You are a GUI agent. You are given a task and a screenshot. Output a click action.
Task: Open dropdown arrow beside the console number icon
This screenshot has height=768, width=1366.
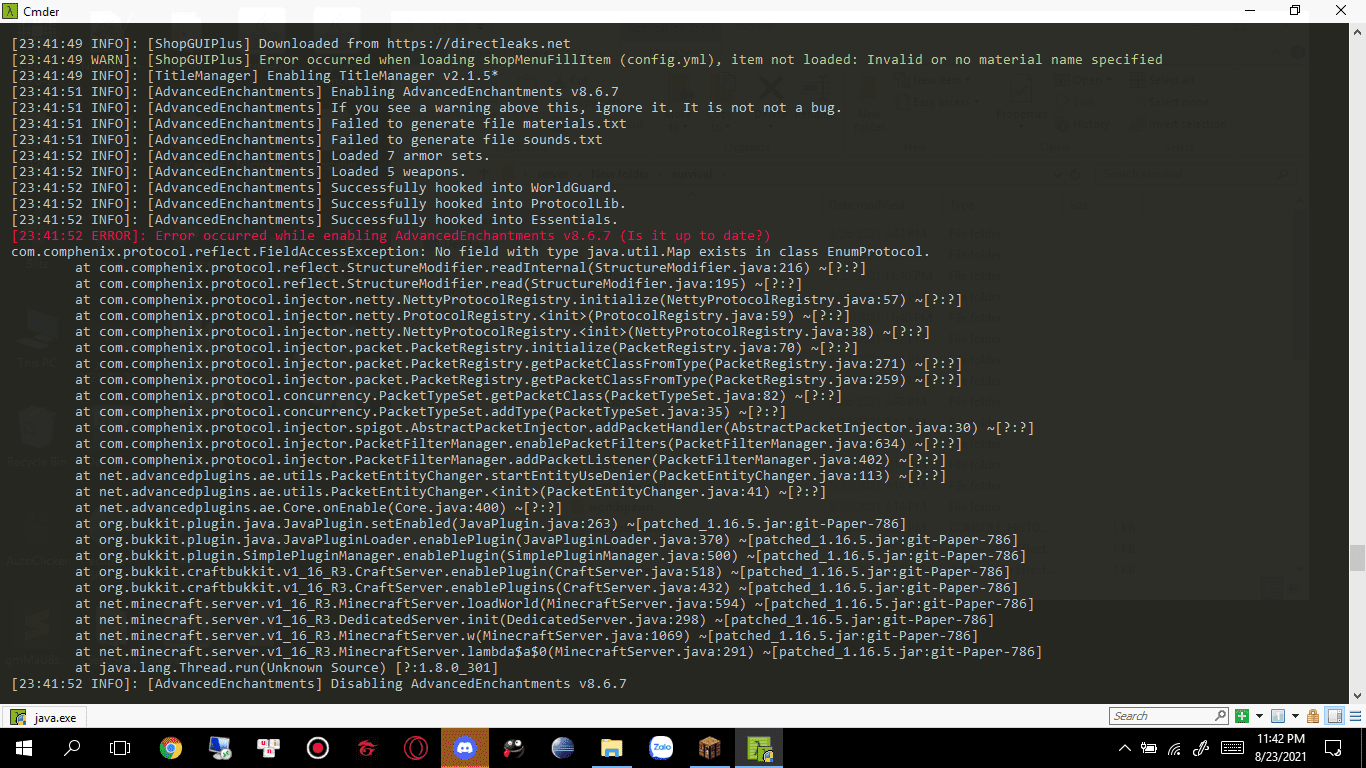(1294, 716)
